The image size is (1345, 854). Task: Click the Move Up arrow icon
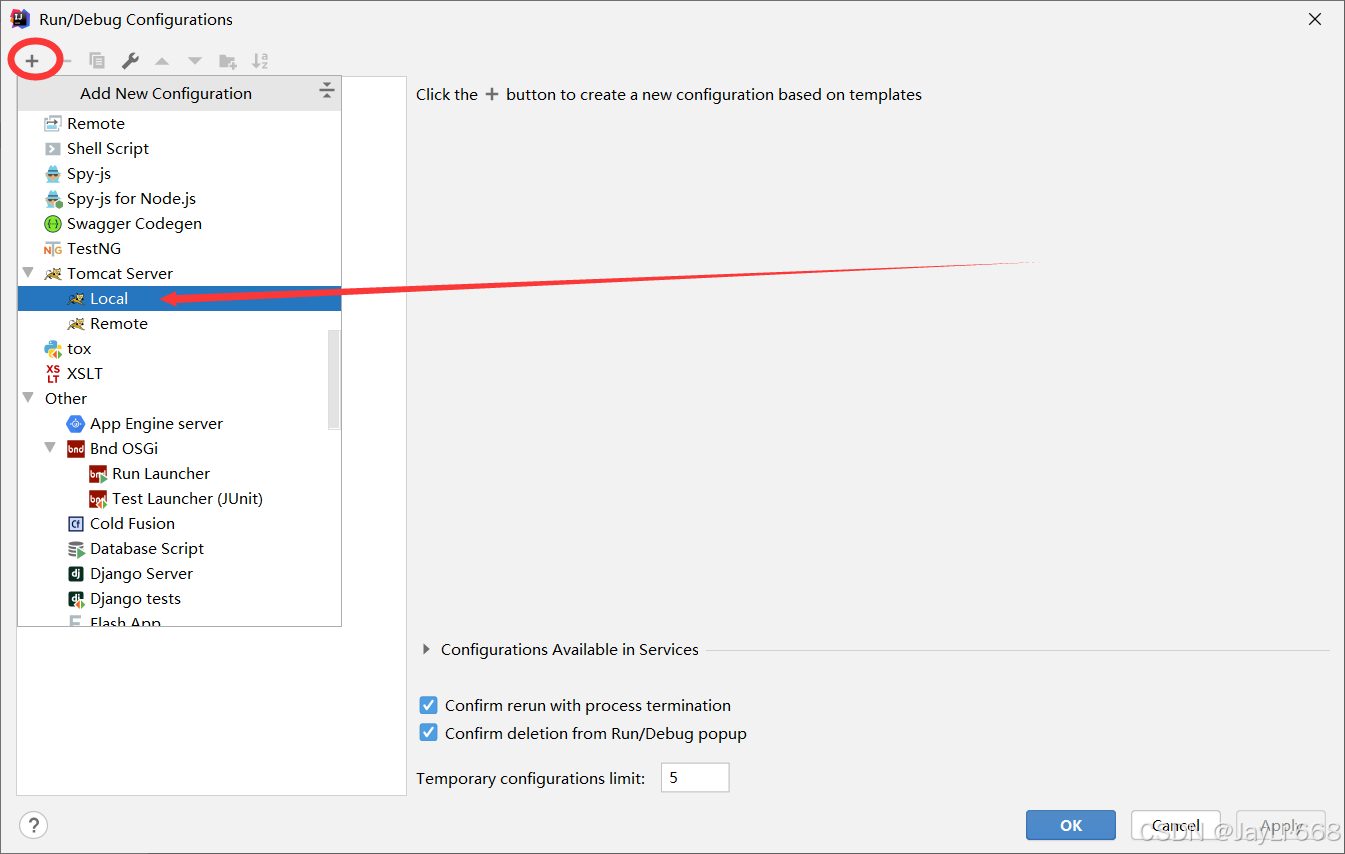162,61
